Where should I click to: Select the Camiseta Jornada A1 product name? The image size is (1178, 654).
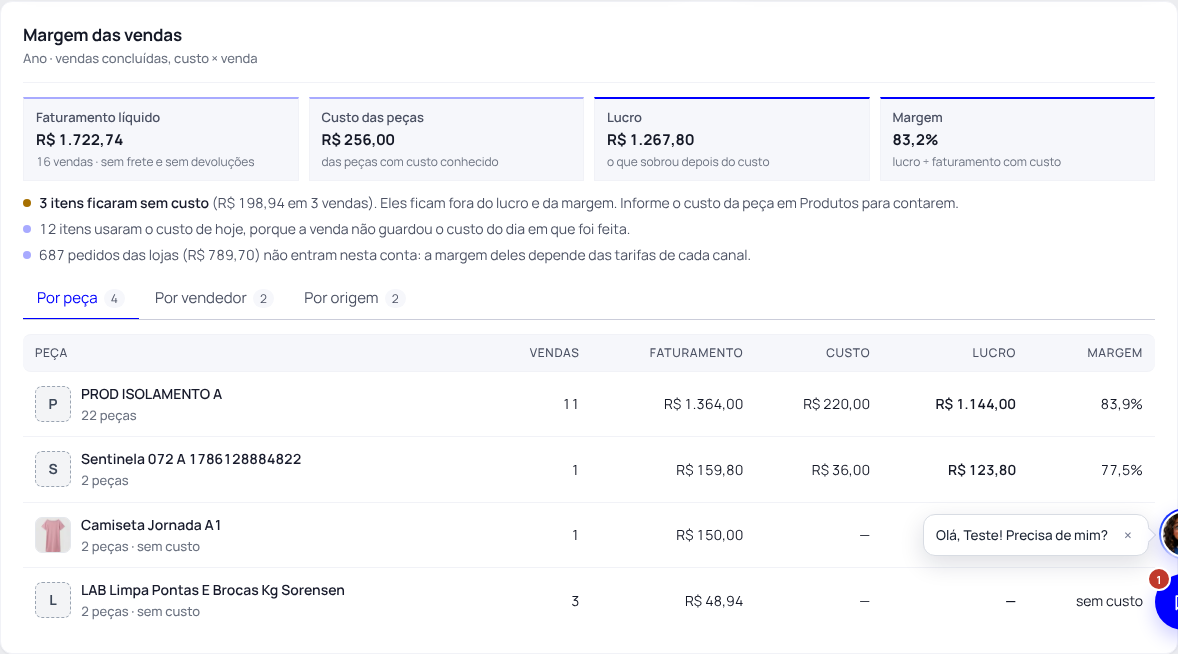tap(151, 525)
